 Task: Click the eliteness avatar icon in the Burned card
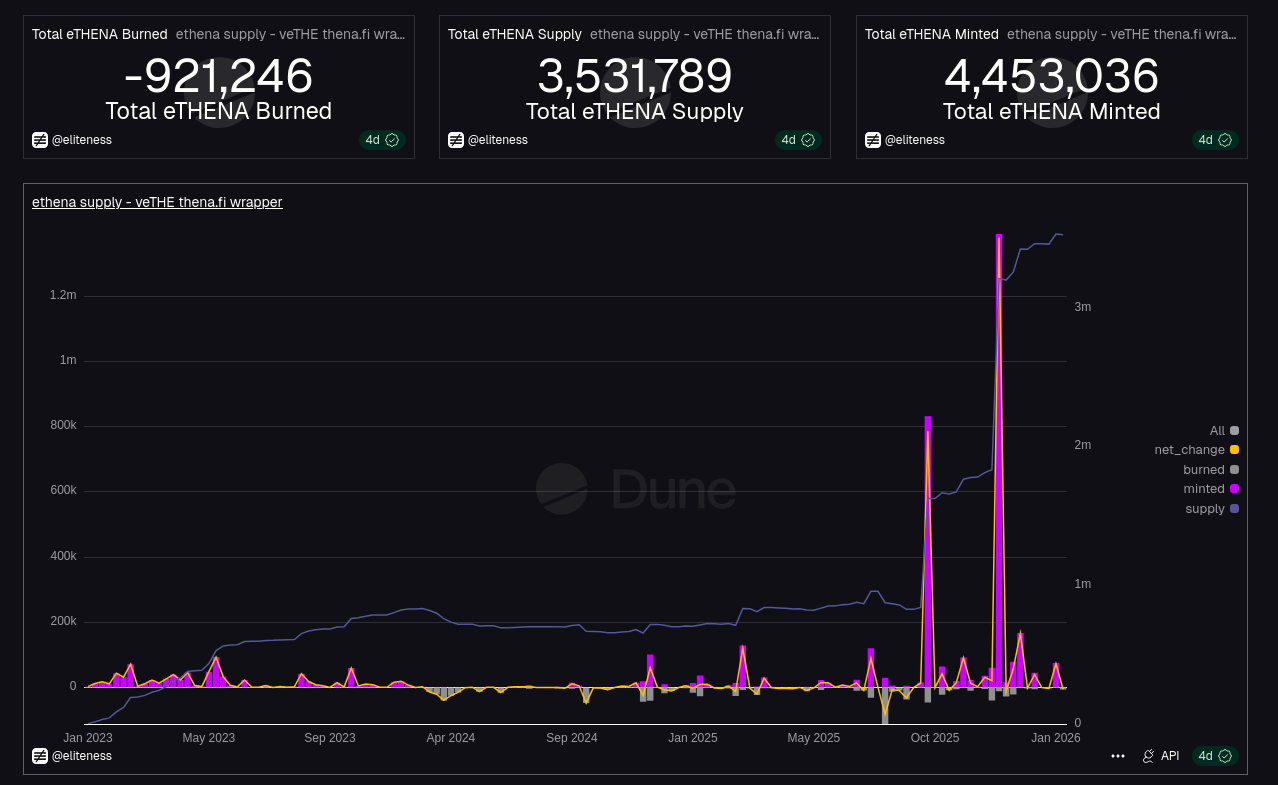40,140
